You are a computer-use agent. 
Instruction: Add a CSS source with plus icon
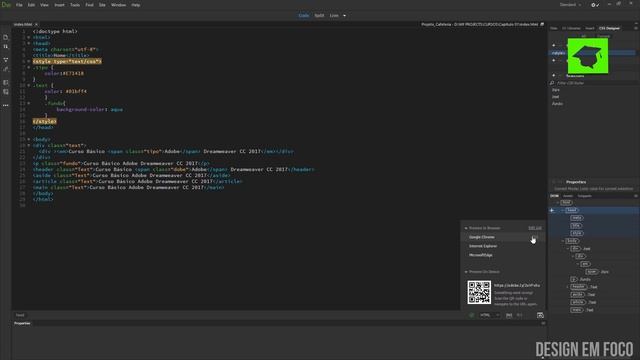coord(553,45)
